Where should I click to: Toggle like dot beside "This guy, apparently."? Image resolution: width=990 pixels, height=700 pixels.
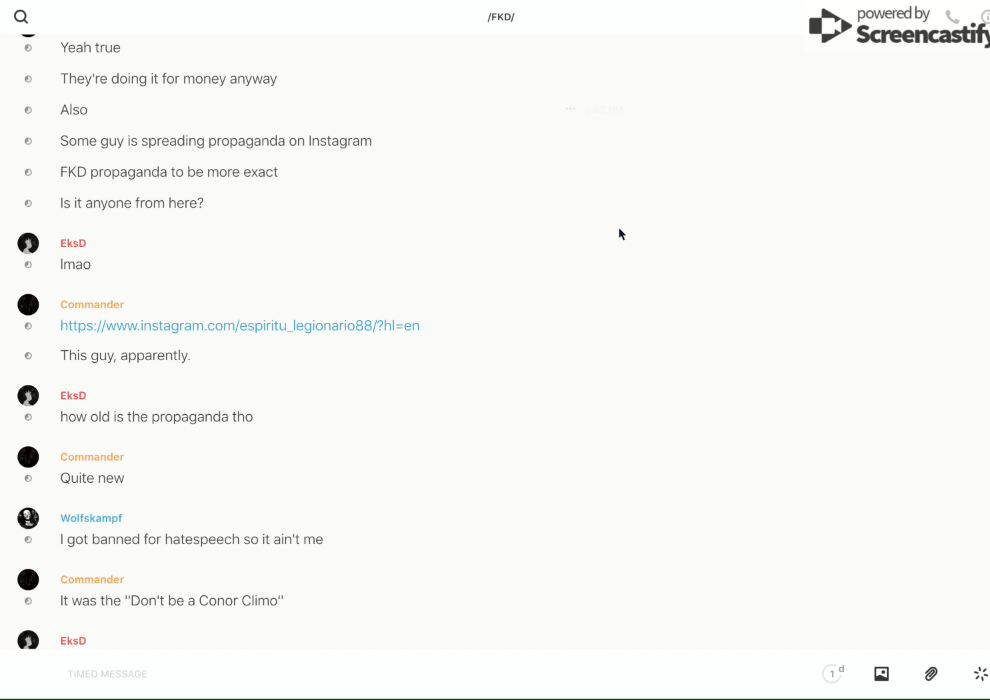[28, 356]
